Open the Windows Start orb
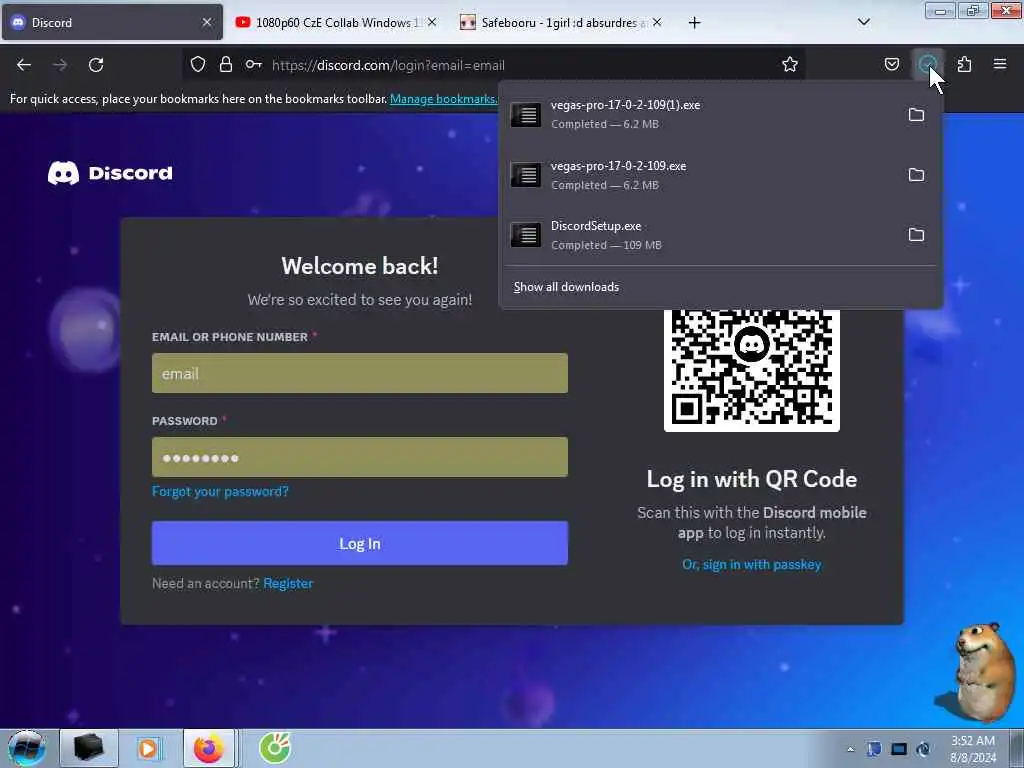1024x768 pixels. click(27, 748)
